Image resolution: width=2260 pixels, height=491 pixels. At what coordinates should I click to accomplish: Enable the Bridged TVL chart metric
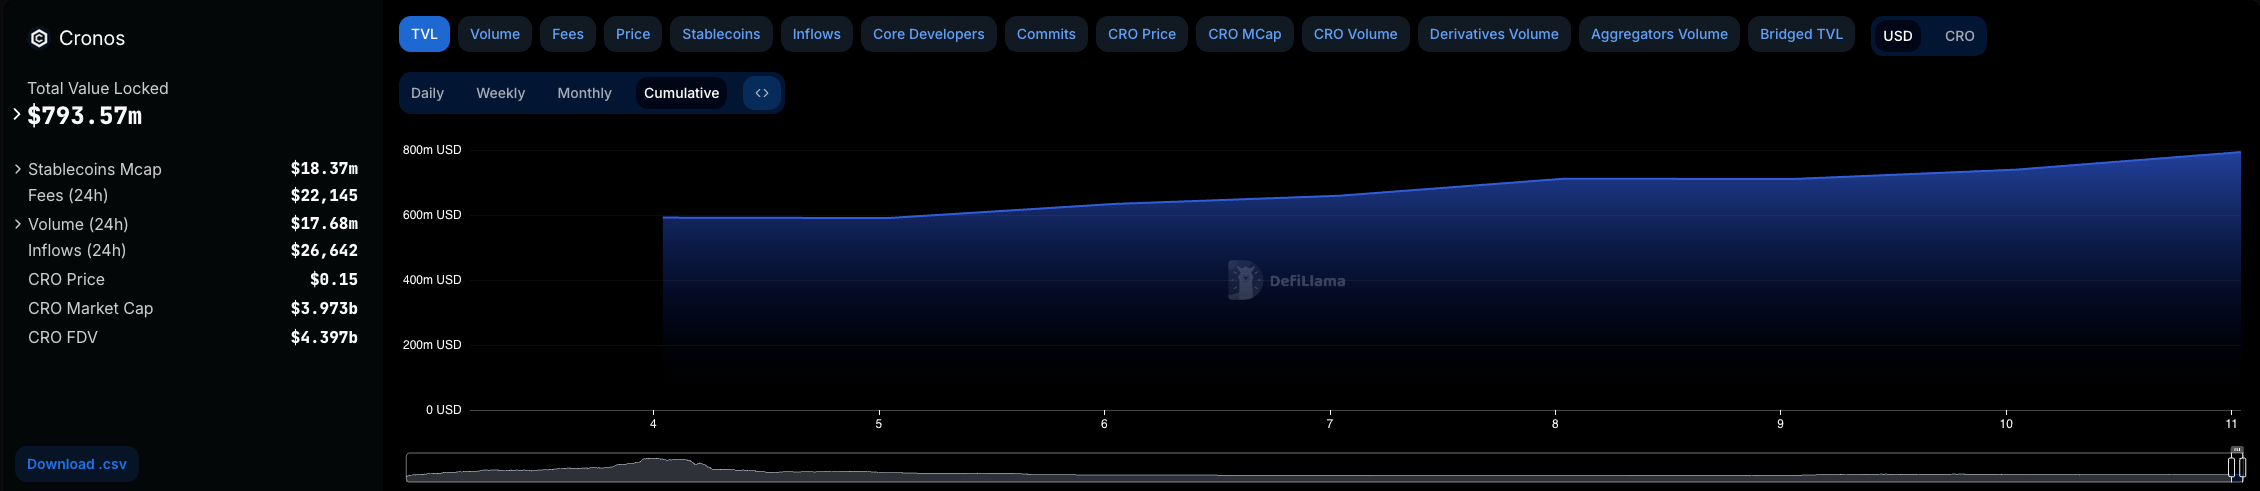[x=1801, y=34]
